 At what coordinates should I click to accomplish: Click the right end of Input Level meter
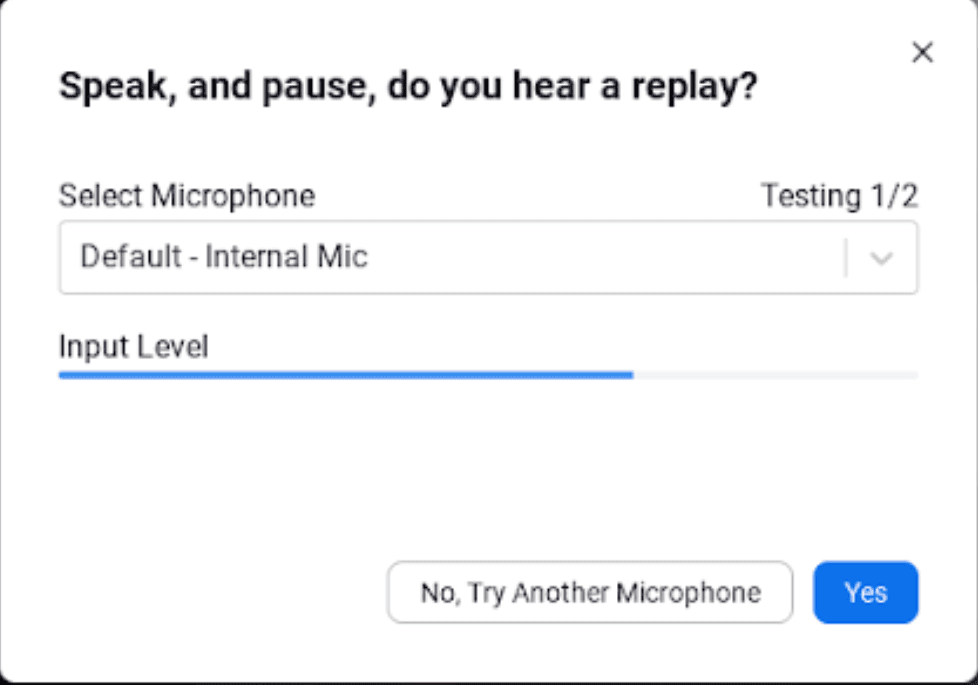913,375
